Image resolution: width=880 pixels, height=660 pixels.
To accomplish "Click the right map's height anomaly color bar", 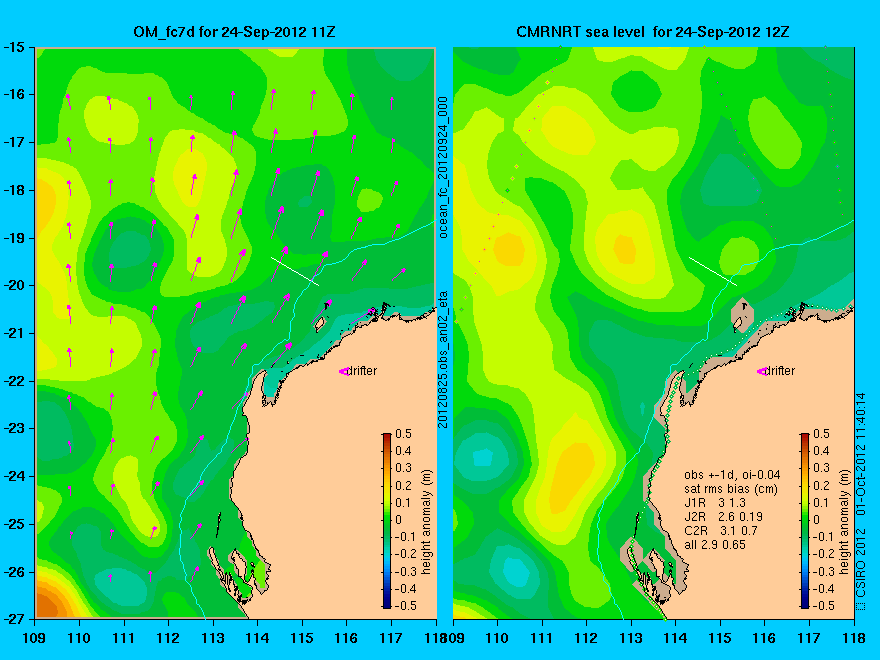I will (805, 521).
